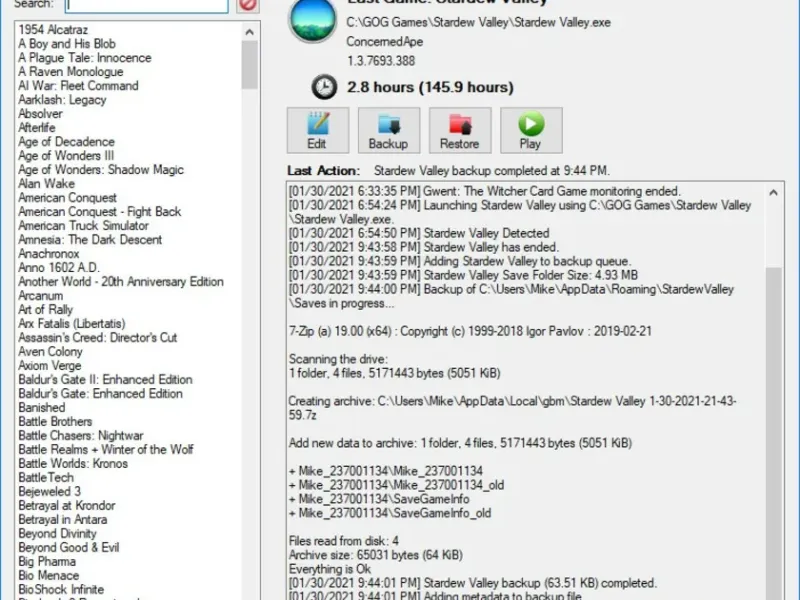Click the clock icon beside hours played
800x600 pixels.
click(324, 87)
